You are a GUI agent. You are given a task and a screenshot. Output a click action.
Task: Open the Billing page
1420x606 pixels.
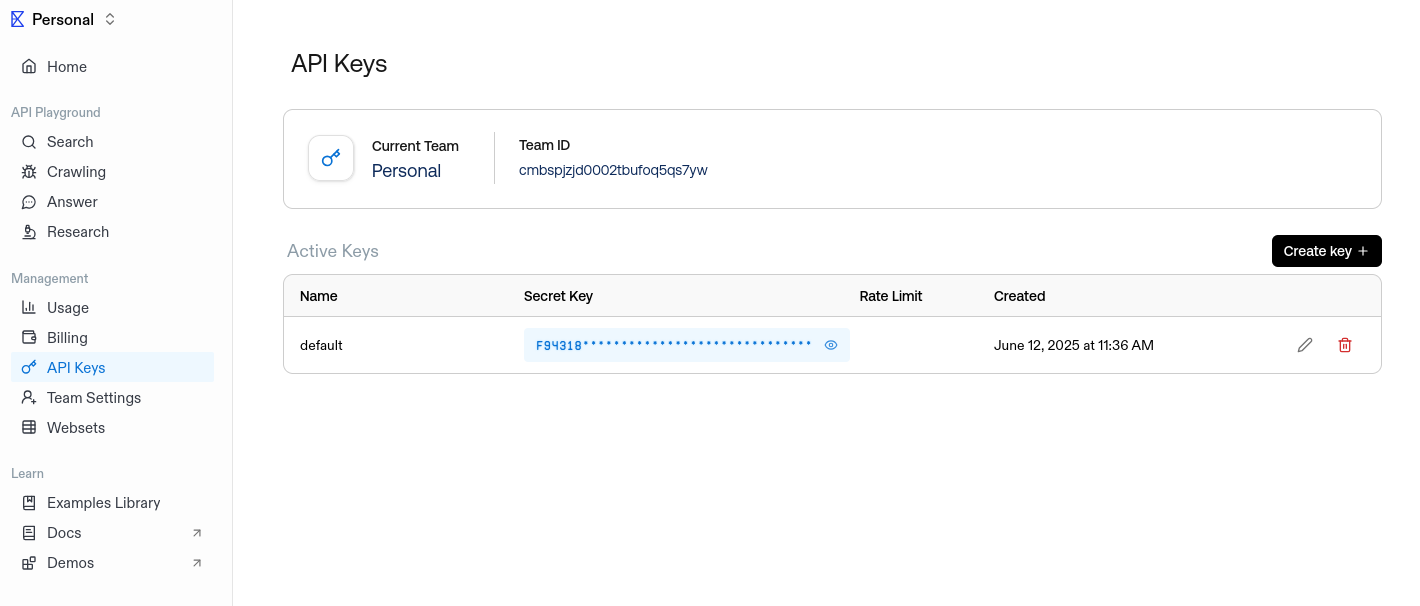point(67,338)
